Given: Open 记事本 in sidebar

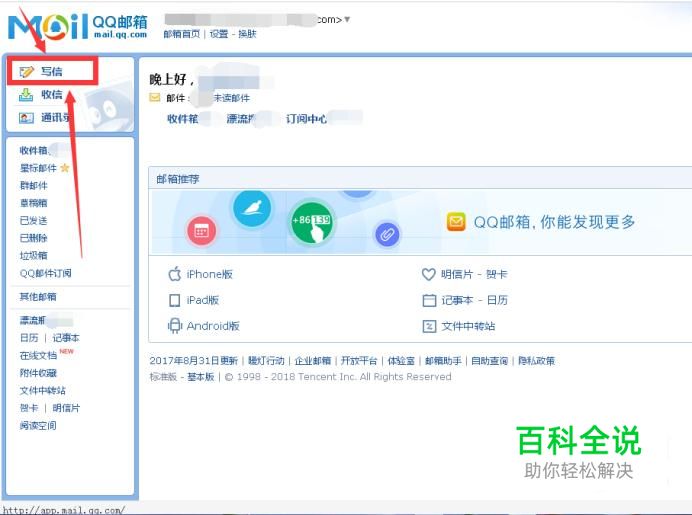Looking at the screenshot, I should point(66,338).
